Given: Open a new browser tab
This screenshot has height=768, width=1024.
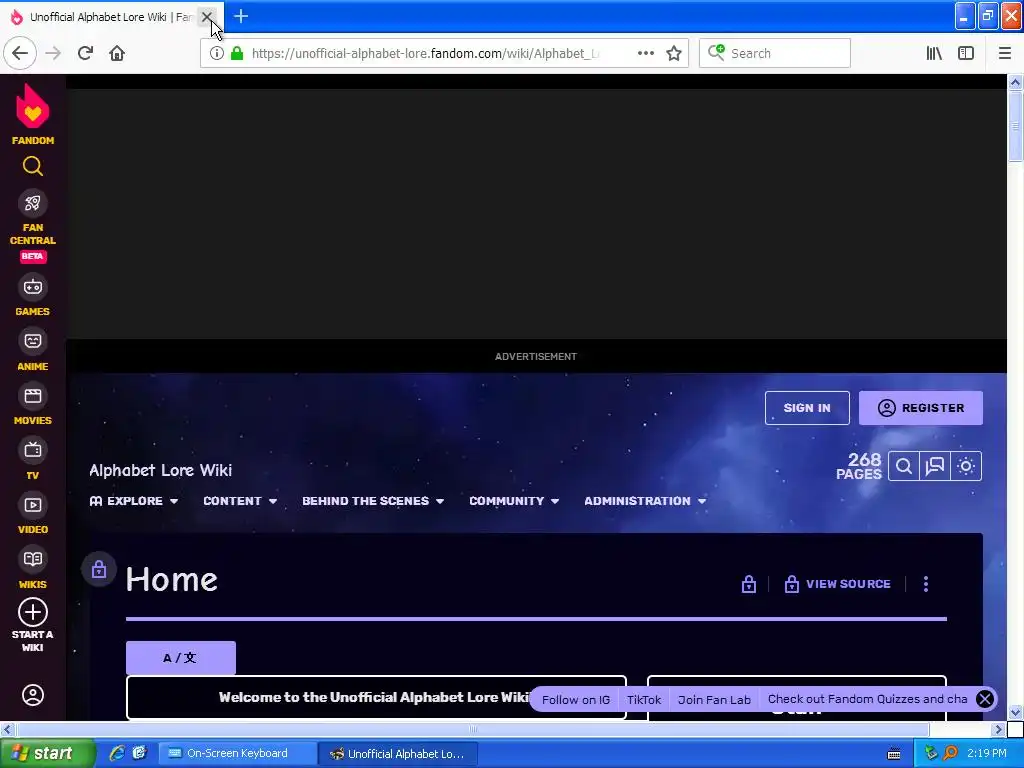Looking at the screenshot, I should [x=241, y=16].
